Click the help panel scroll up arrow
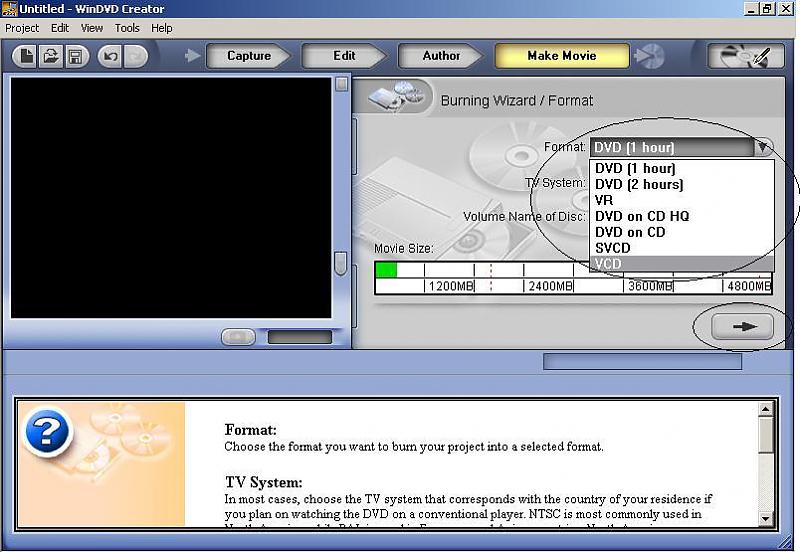Screen dimensions: 800x553 pos(765,409)
